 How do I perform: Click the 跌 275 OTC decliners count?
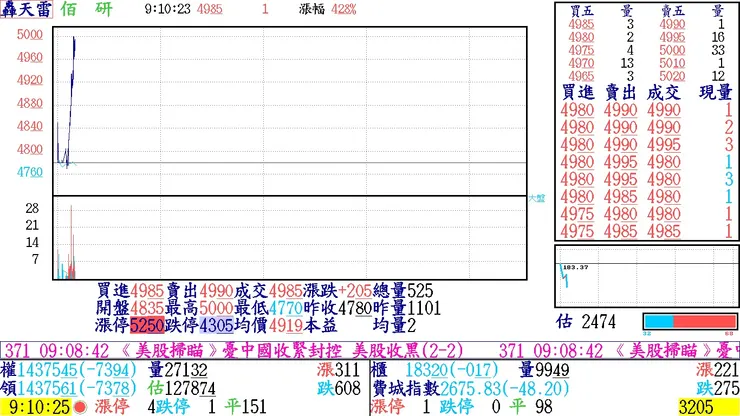718,389
